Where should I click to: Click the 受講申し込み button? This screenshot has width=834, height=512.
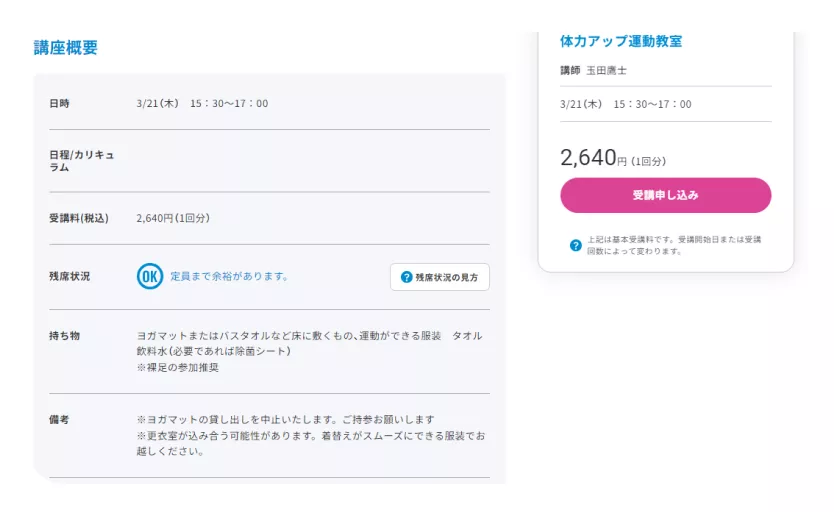(665, 195)
